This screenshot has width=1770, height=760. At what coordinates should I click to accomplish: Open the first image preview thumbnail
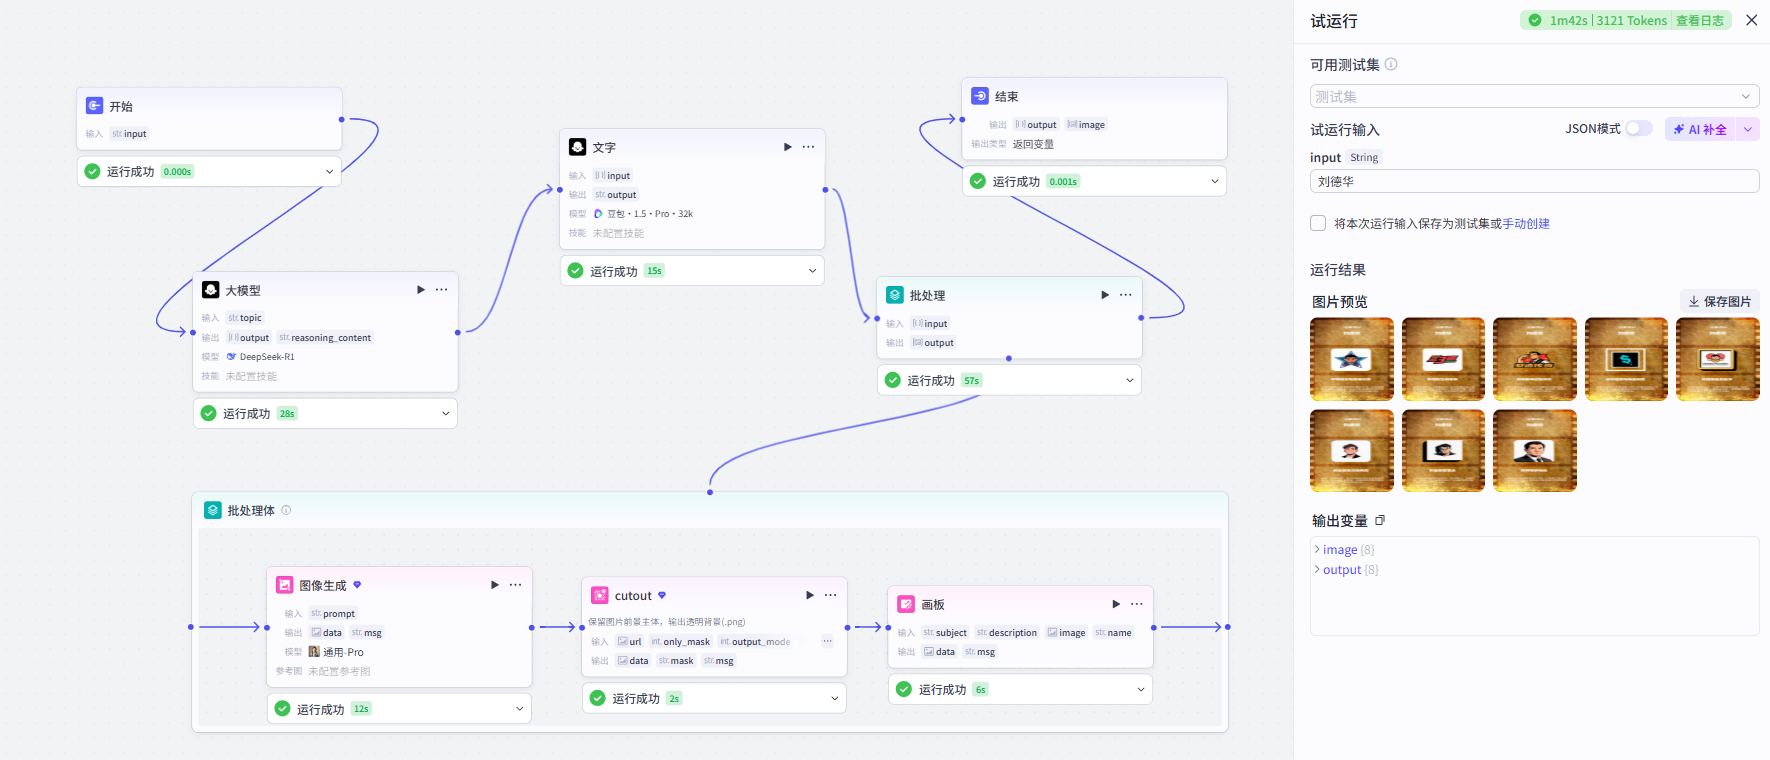pos(1352,359)
